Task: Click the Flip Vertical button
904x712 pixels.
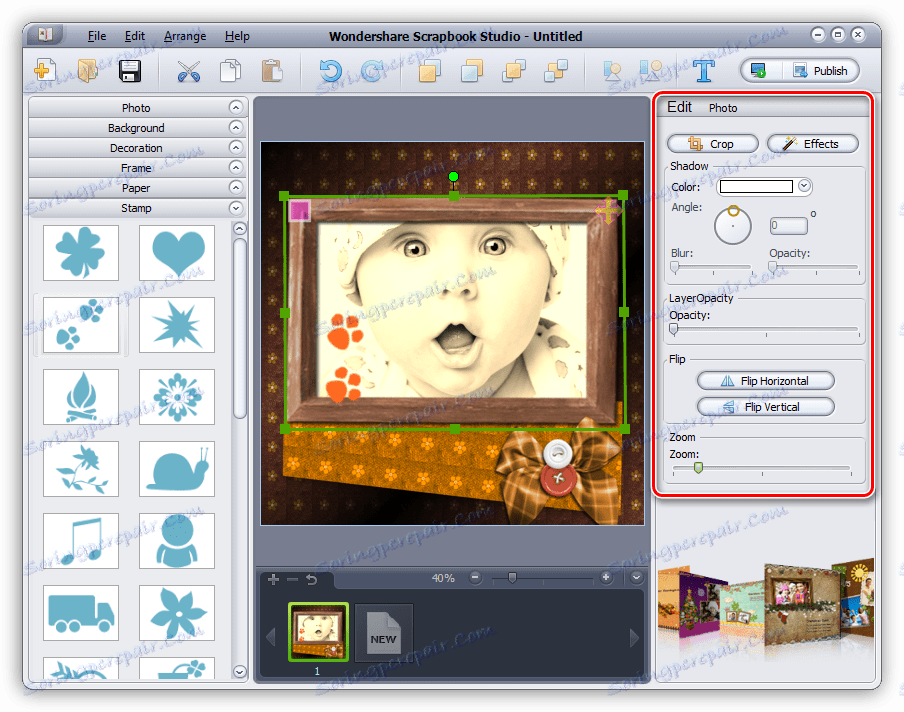Action: (x=765, y=406)
